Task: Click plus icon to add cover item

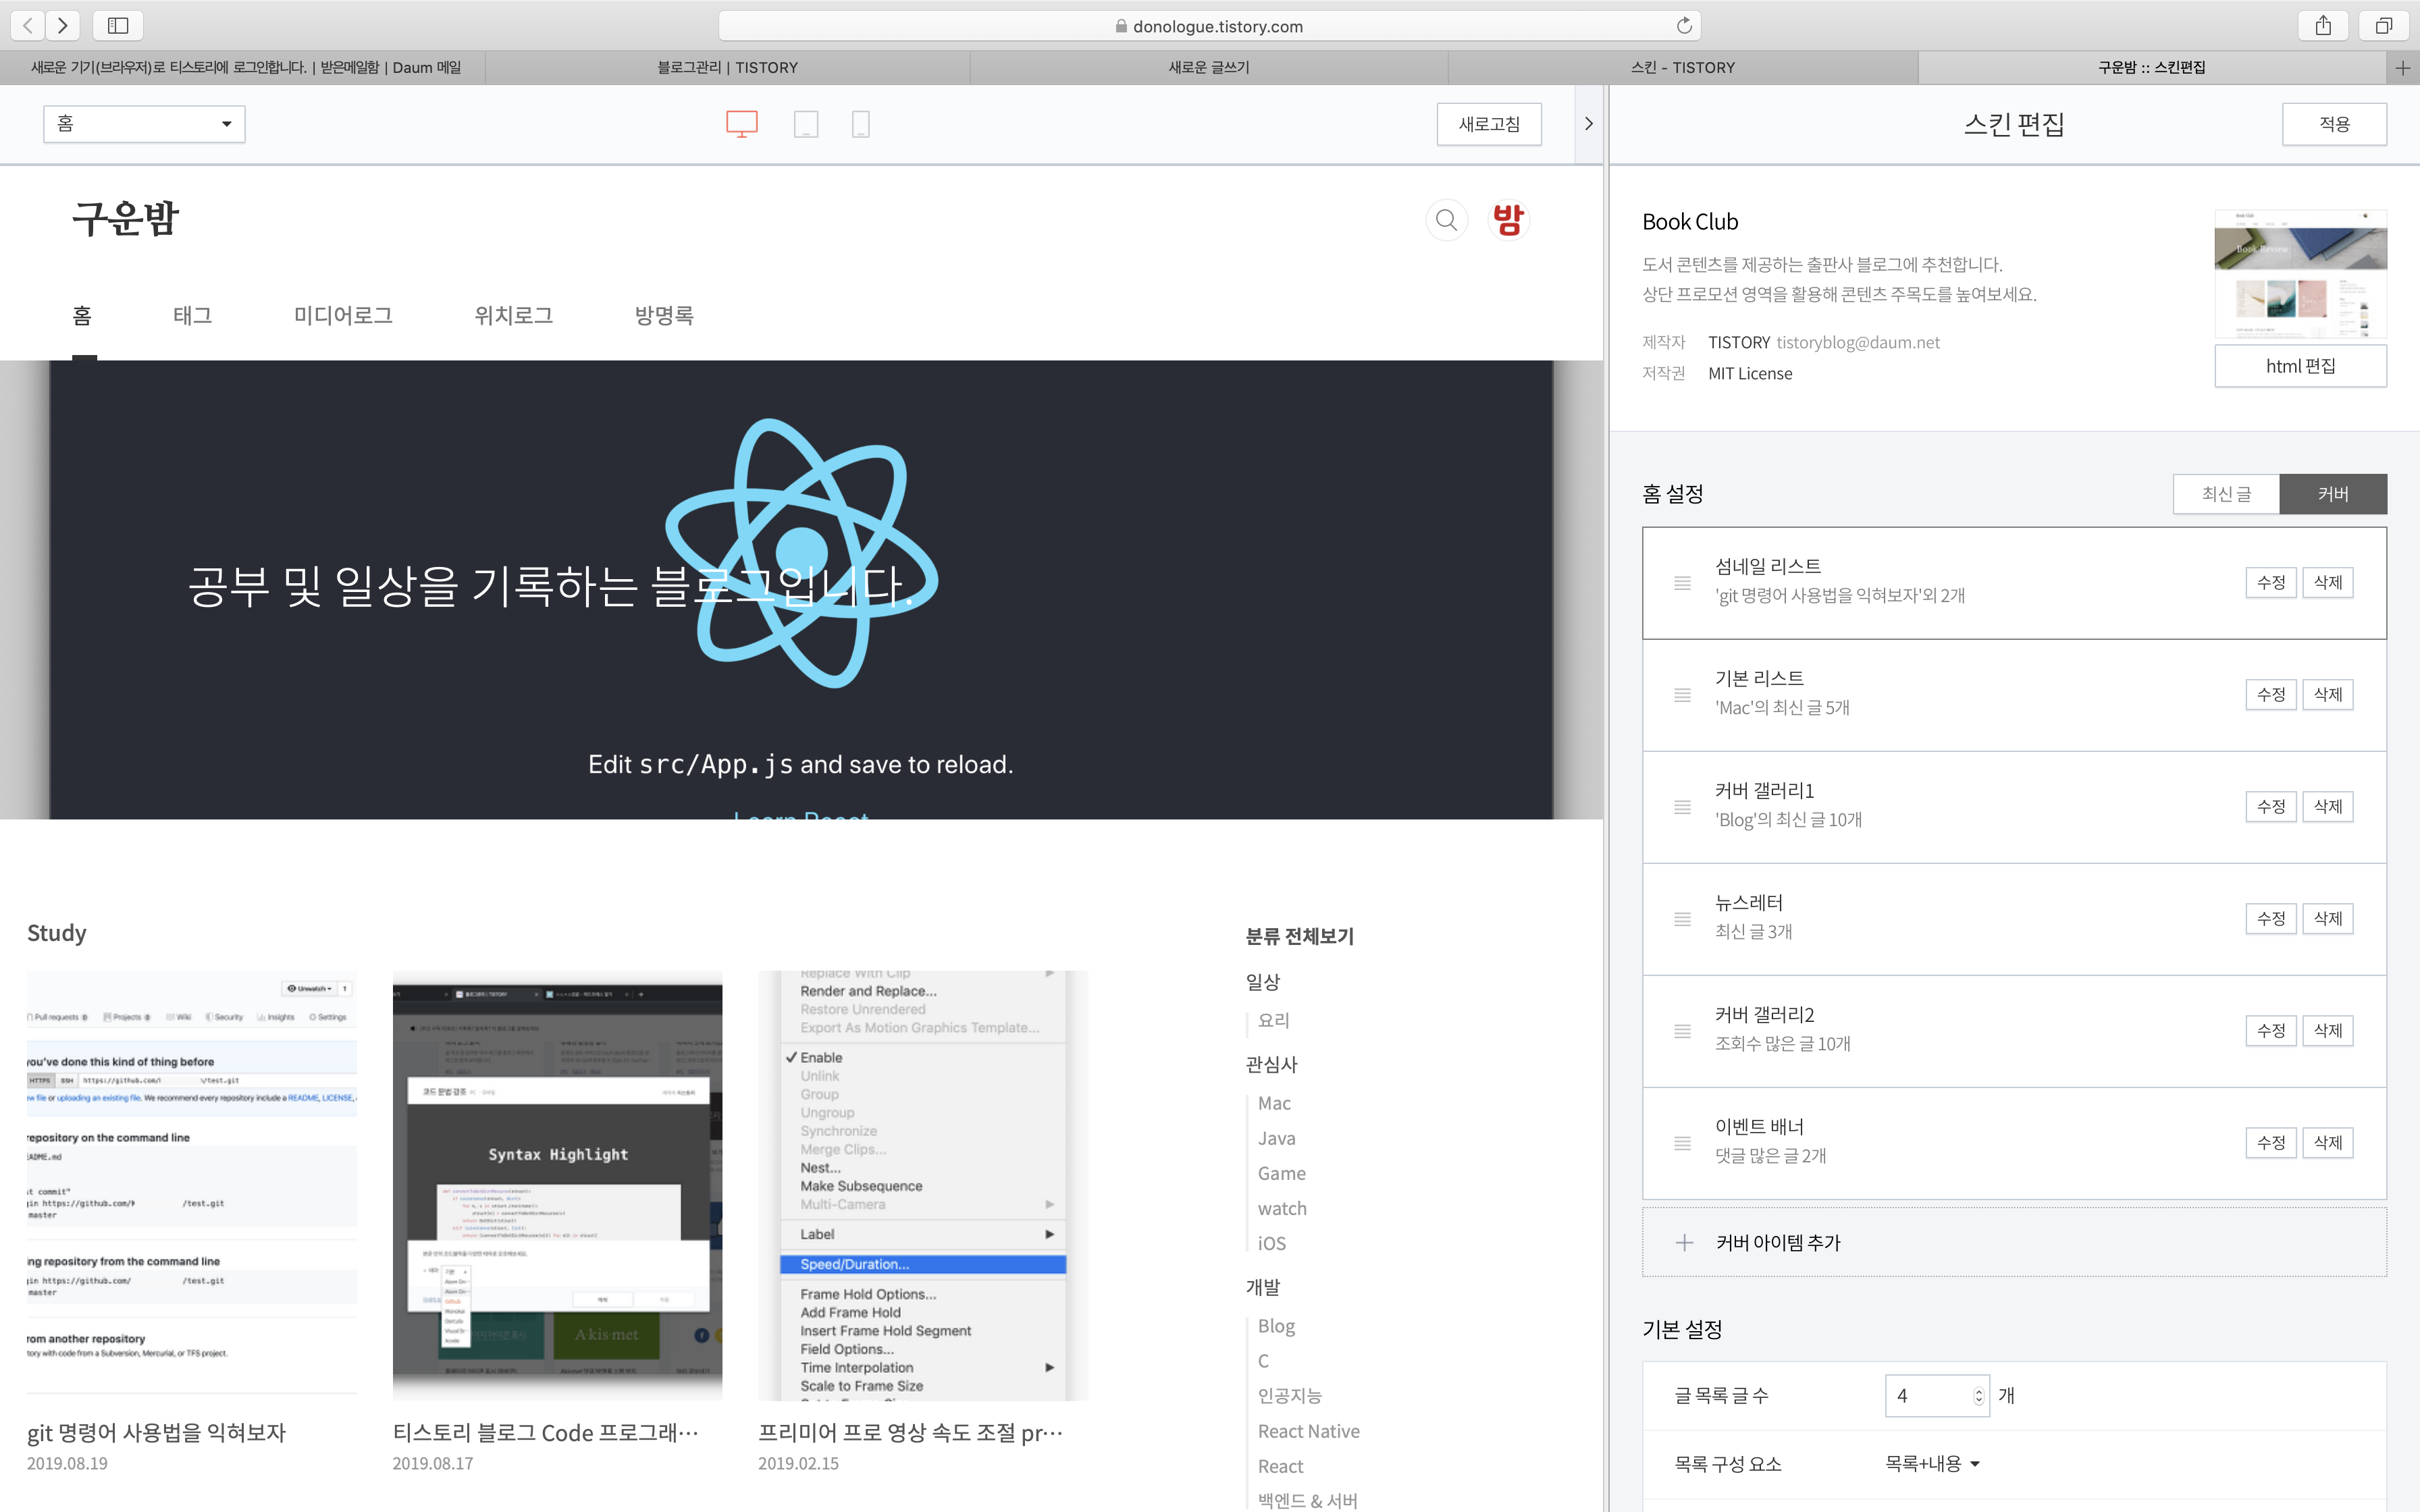Action: tap(1684, 1242)
